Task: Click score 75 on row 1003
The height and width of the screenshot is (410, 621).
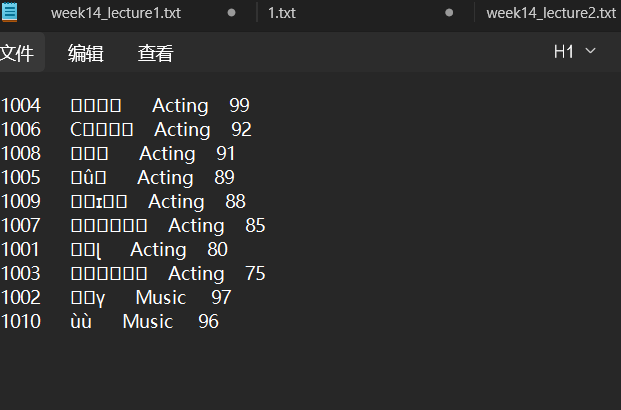Action: [x=255, y=274]
